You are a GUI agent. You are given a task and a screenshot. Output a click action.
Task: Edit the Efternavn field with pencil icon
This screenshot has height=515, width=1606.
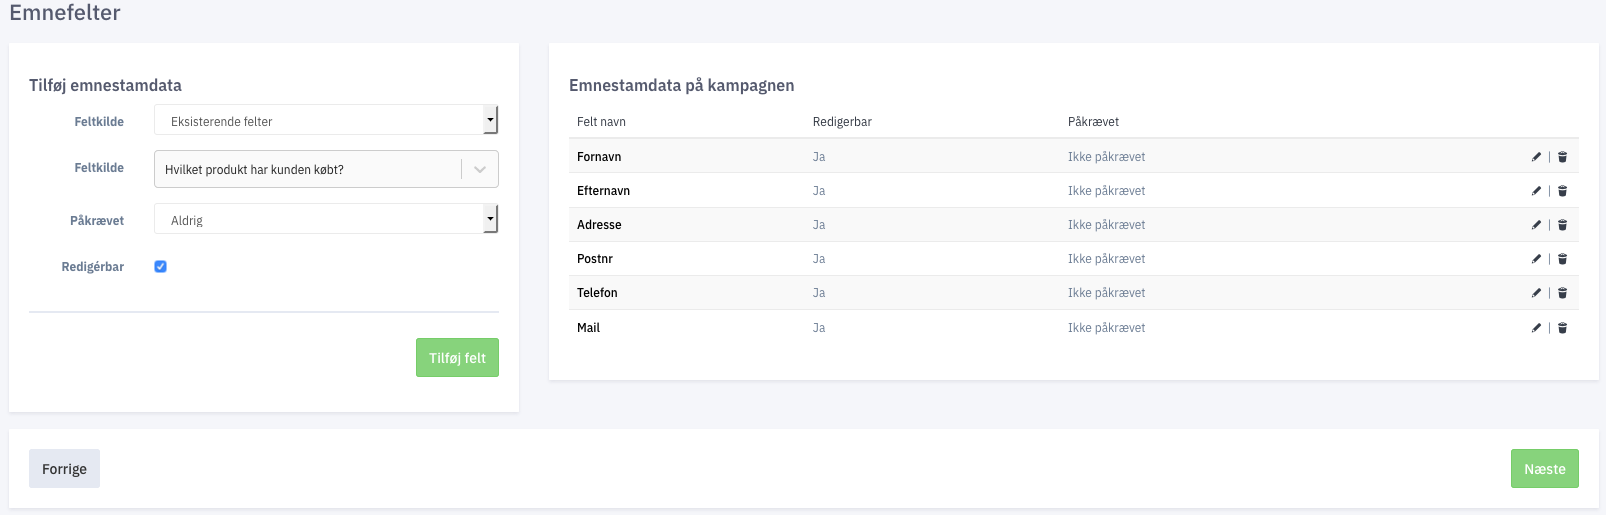coord(1536,191)
